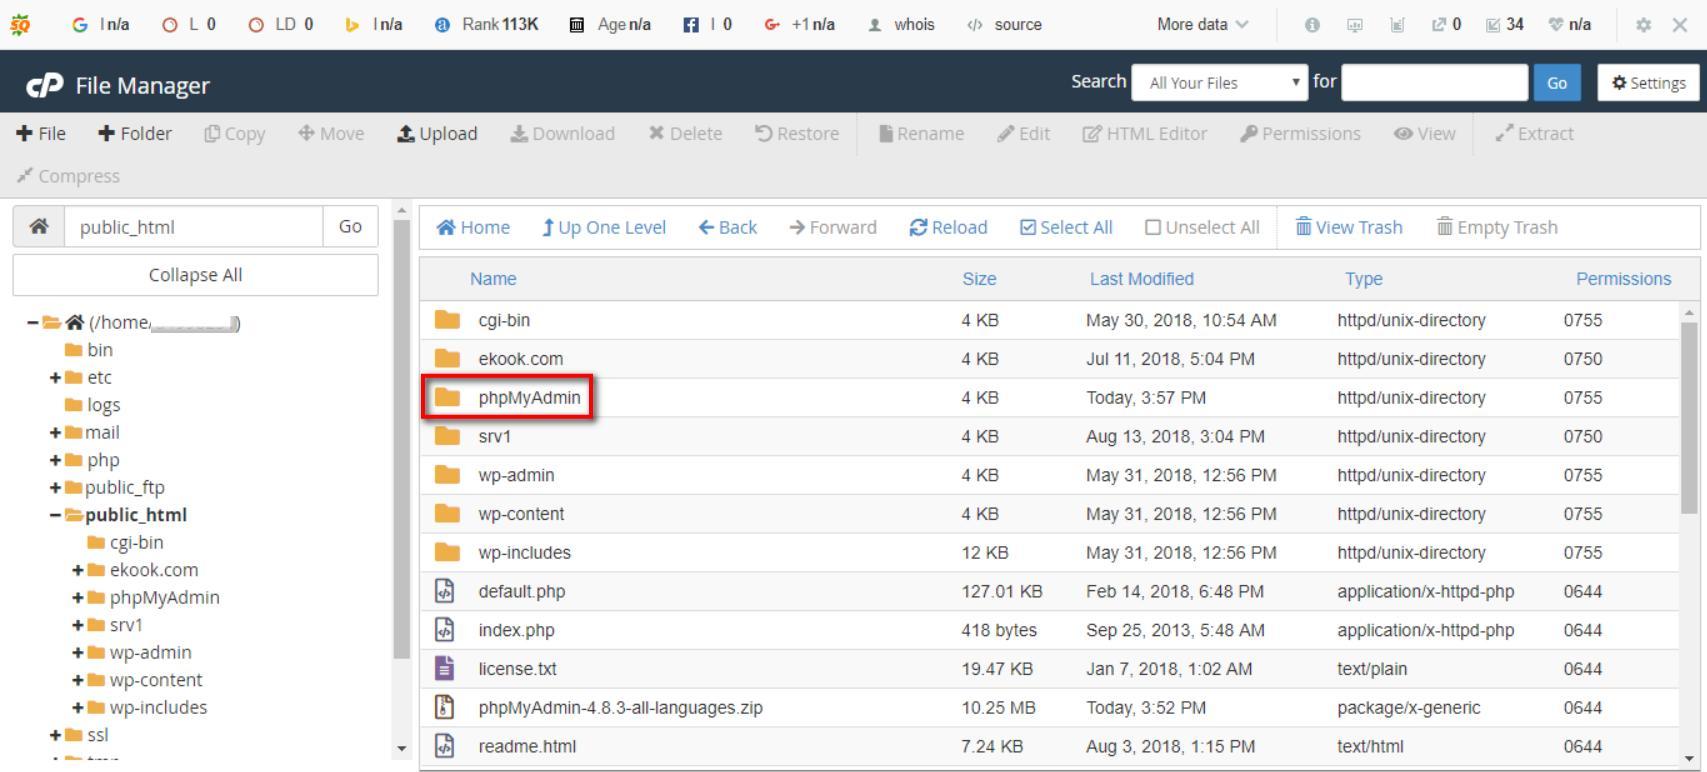Screen dimensions: 1707x772
Task: Click the home icon beside path field
Action: 39,226
